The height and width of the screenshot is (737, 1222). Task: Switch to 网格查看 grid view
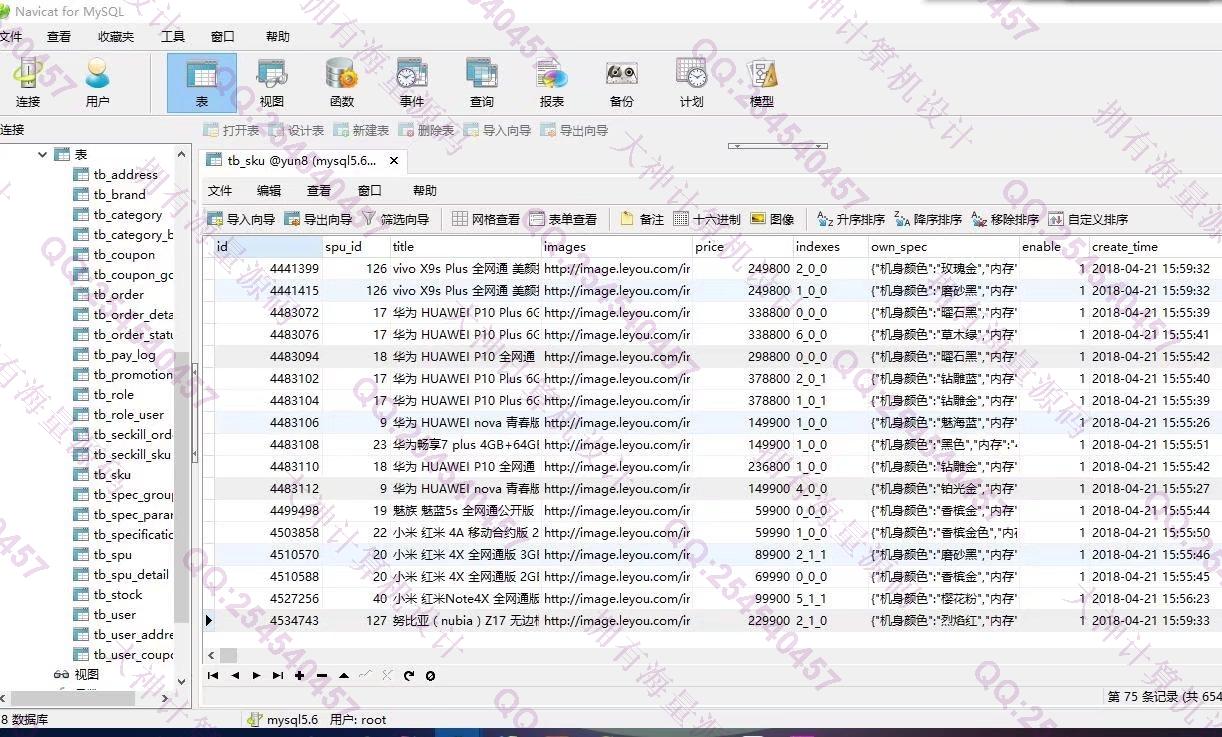coord(486,219)
